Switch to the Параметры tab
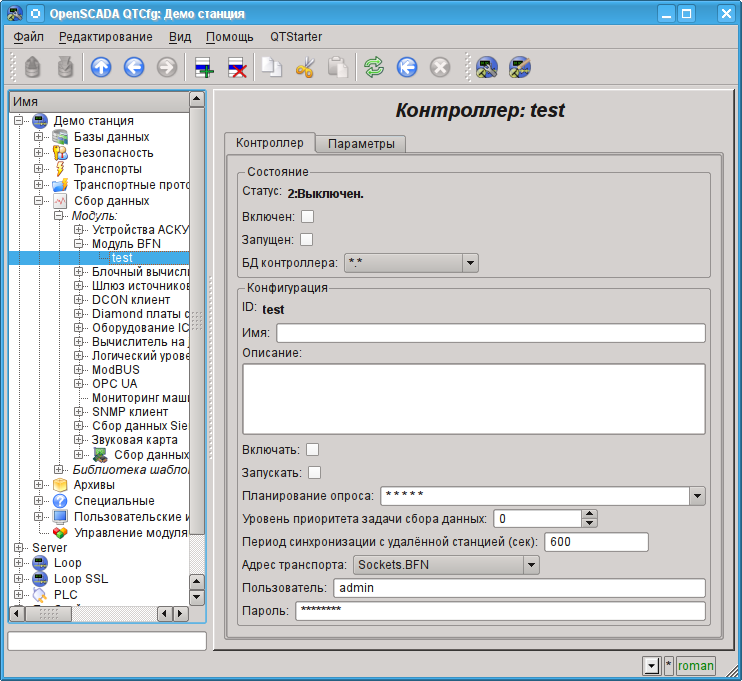 point(361,144)
